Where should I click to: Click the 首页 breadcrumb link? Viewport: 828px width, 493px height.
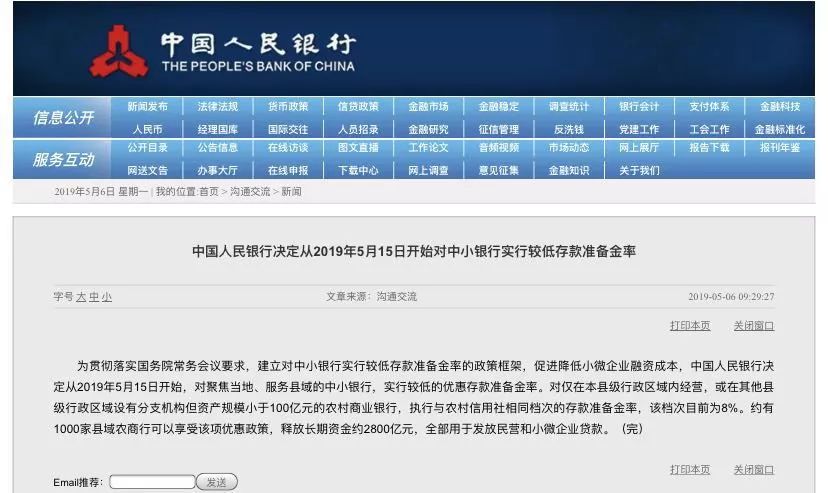pyautogui.click(x=208, y=192)
